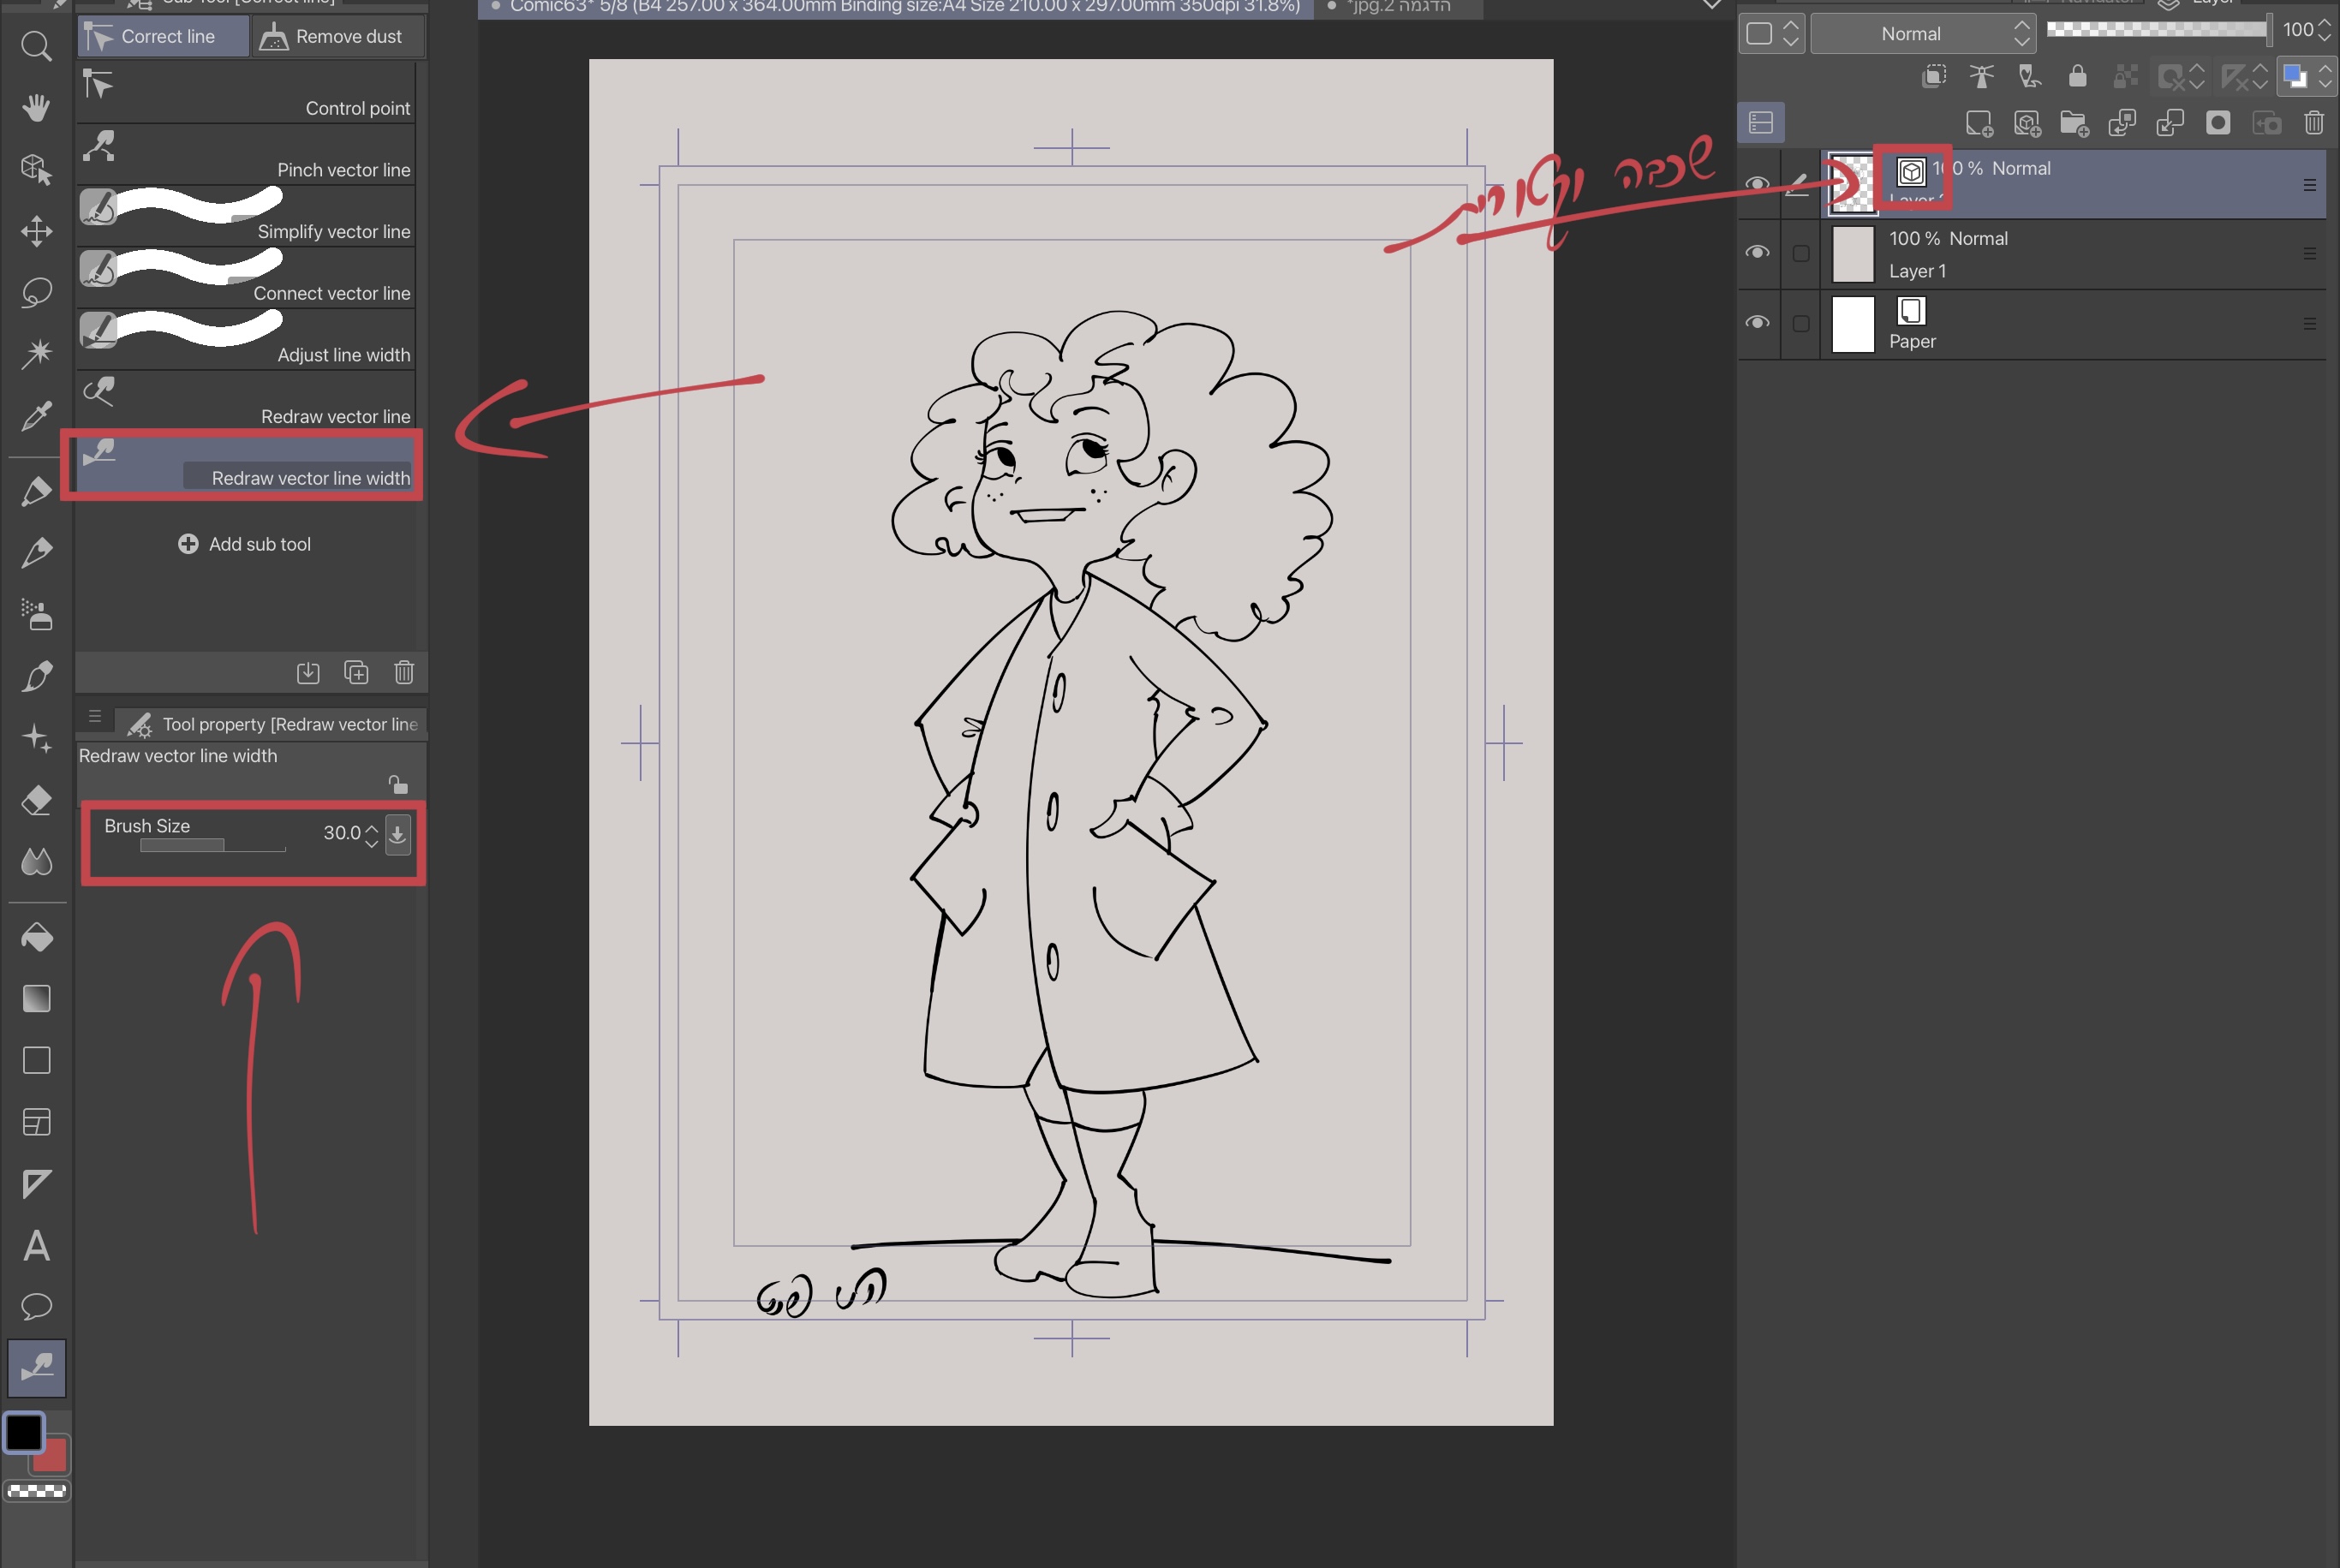This screenshot has height=1568, width=2340.
Task: Switch to Correct line tab
Action: pos(163,37)
